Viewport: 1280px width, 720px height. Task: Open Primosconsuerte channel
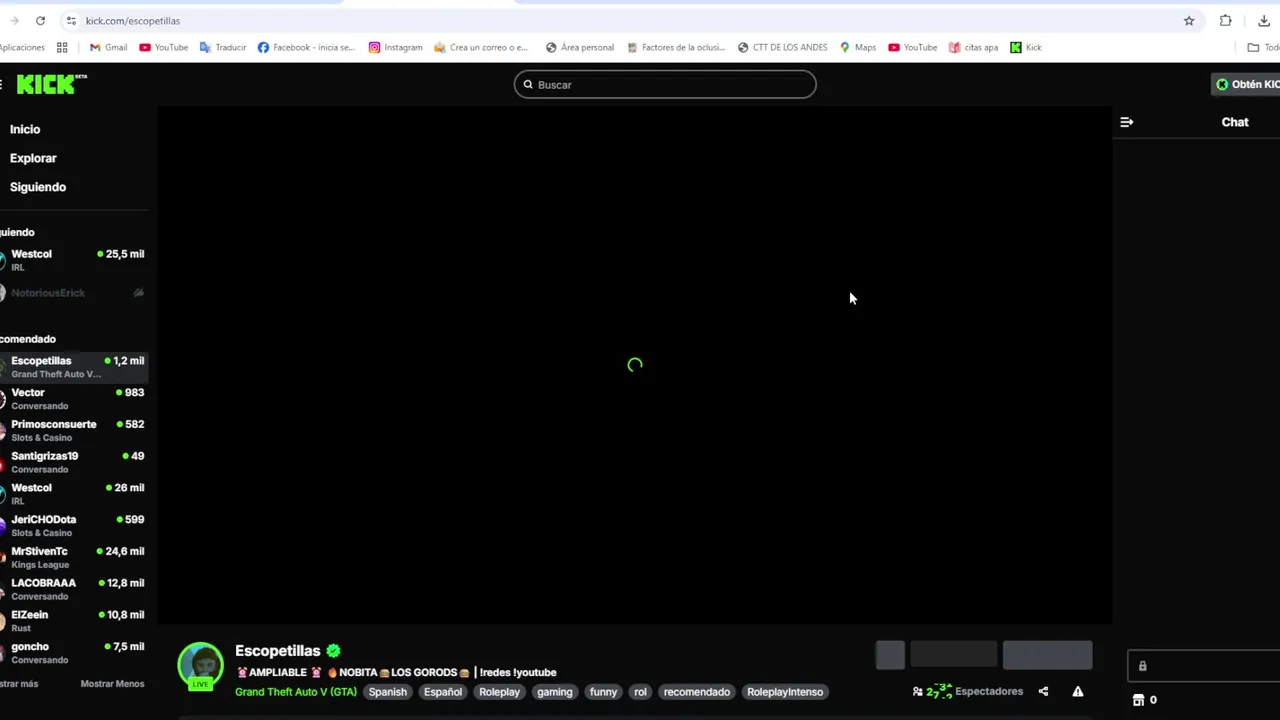74,431
